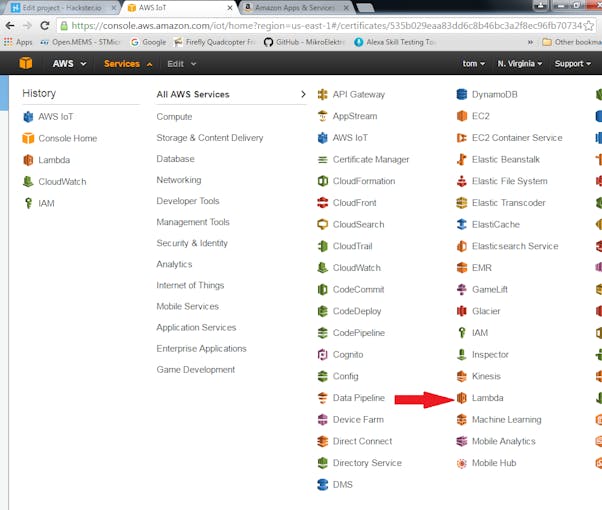The width and height of the screenshot is (602, 510).
Task: Open the Apps bookmark shortcut
Action: (18, 42)
